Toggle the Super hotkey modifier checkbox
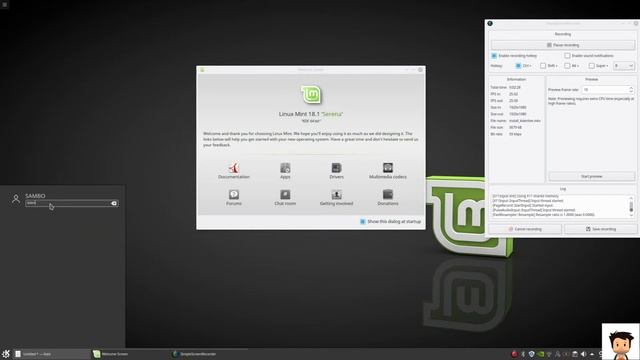 591,65
